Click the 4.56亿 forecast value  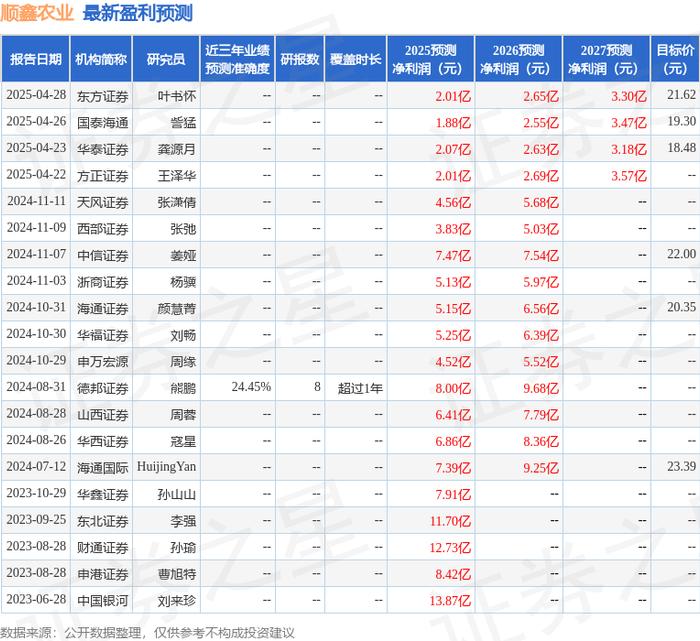[x=453, y=202]
